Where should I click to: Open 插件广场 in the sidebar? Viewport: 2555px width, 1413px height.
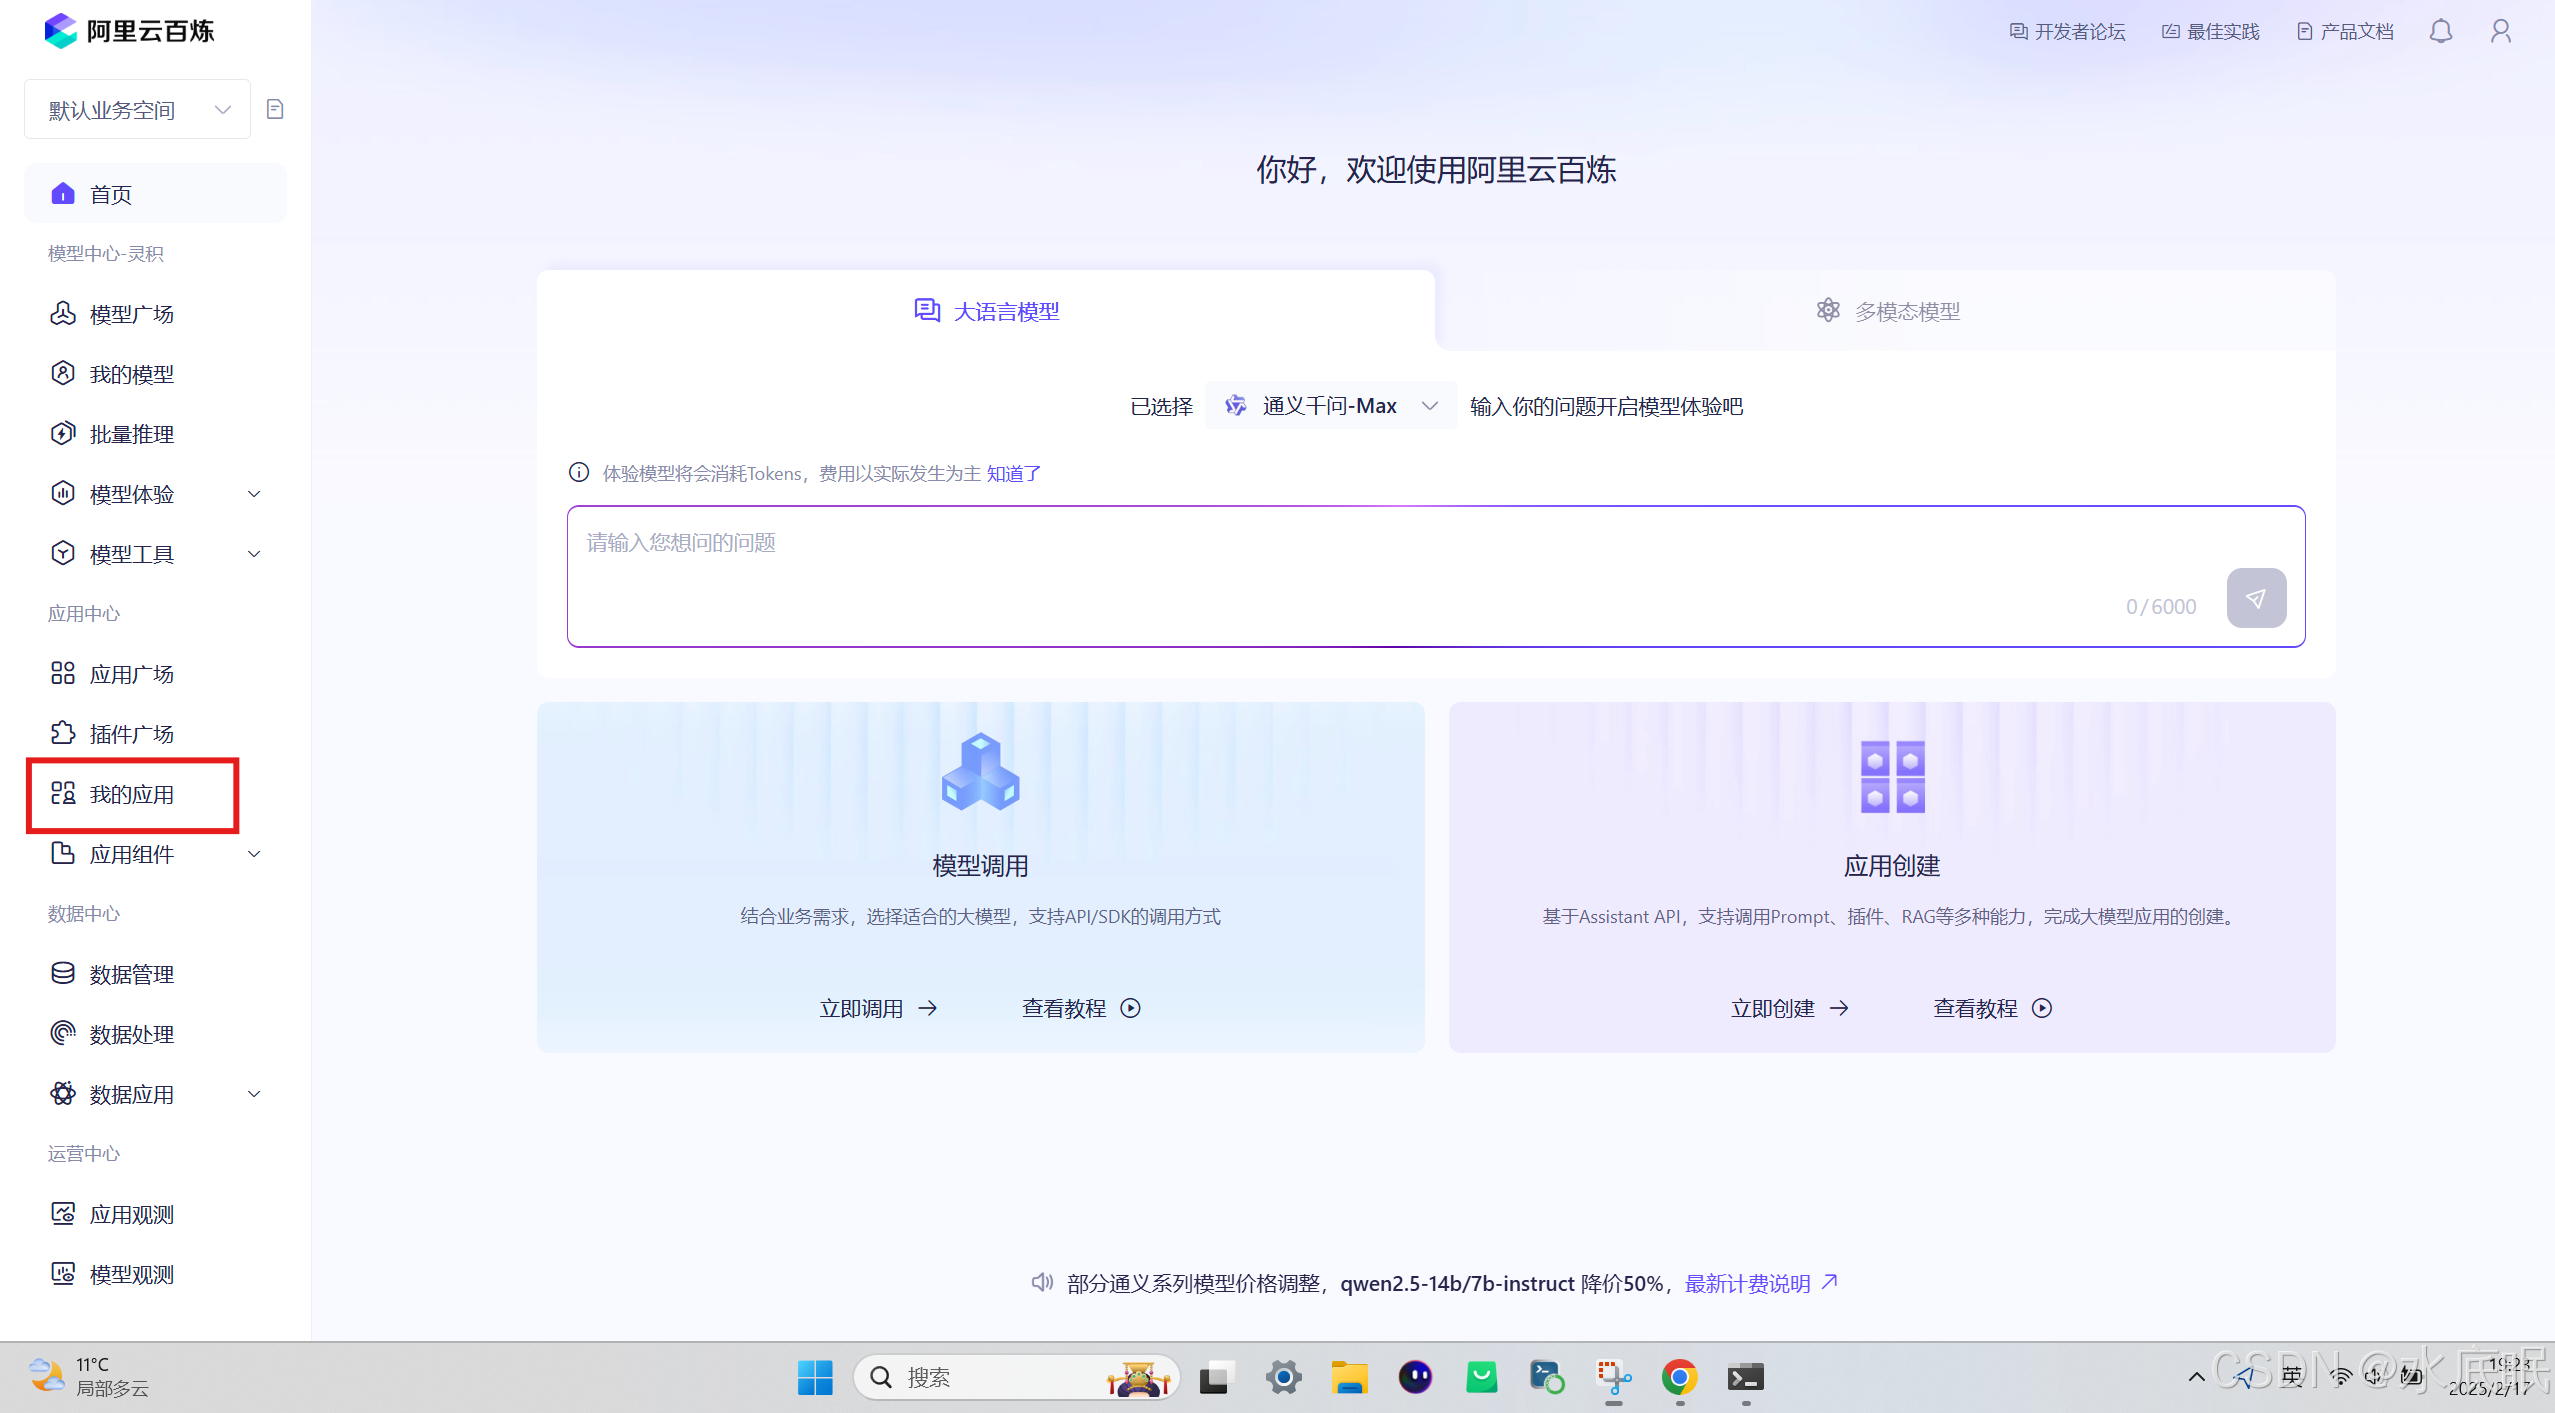[x=131, y=734]
